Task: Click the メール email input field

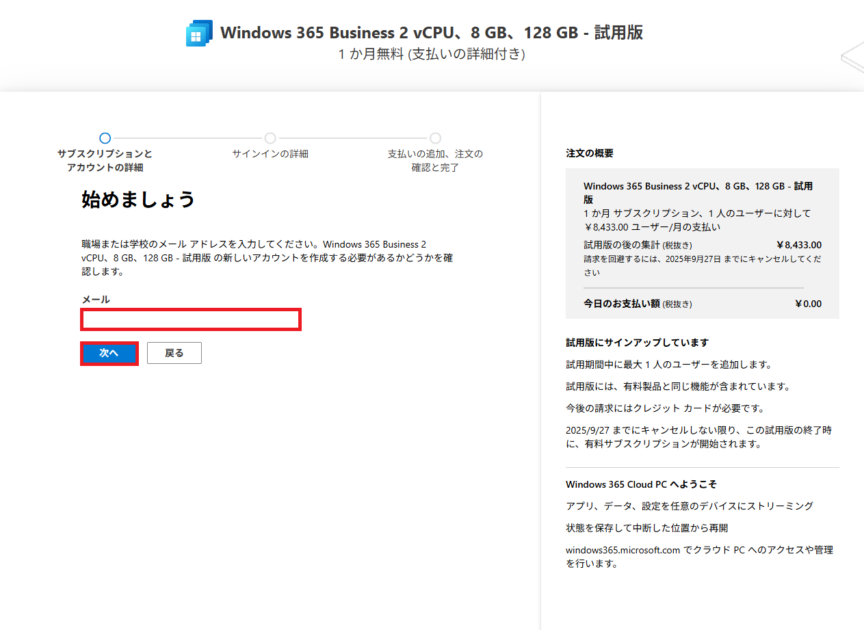Action: [x=191, y=320]
